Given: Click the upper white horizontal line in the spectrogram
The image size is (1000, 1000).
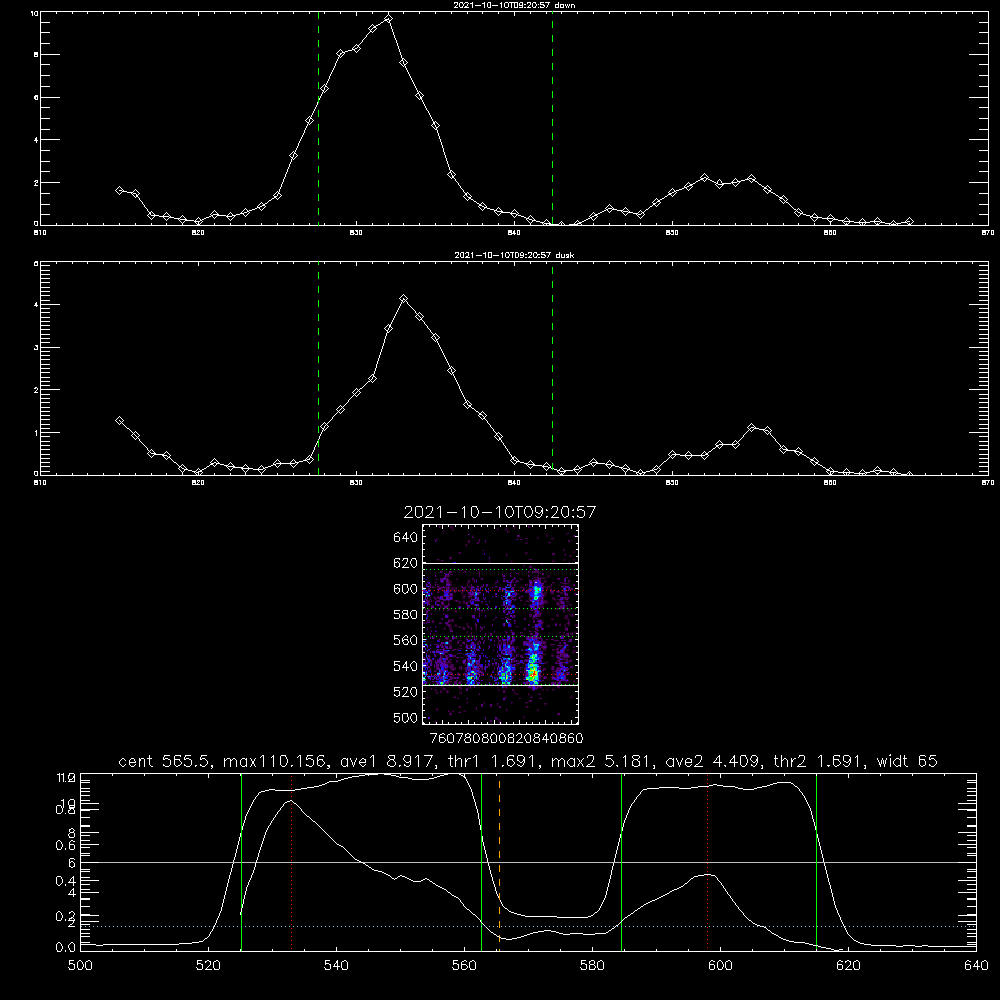Looking at the screenshot, I should coord(500,563).
